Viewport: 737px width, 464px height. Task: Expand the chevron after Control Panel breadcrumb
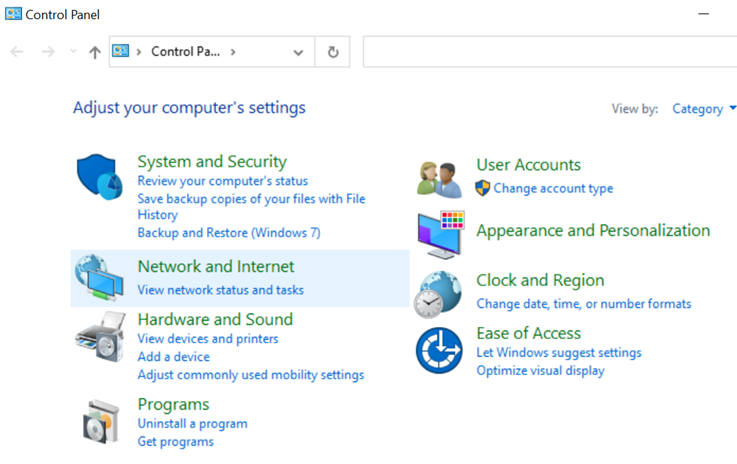tap(233, 52)
